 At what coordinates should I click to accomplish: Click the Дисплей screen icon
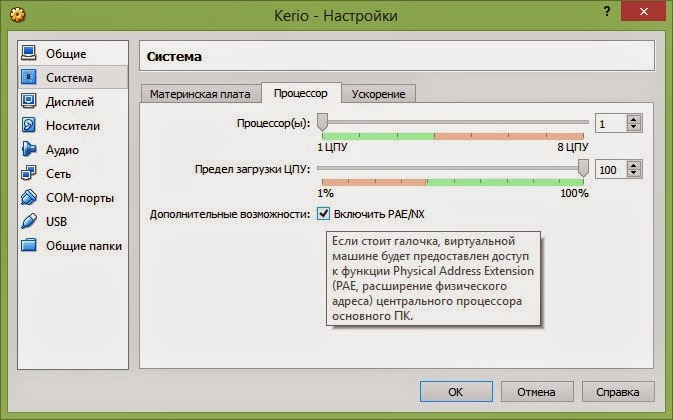(x=29, y=101)
